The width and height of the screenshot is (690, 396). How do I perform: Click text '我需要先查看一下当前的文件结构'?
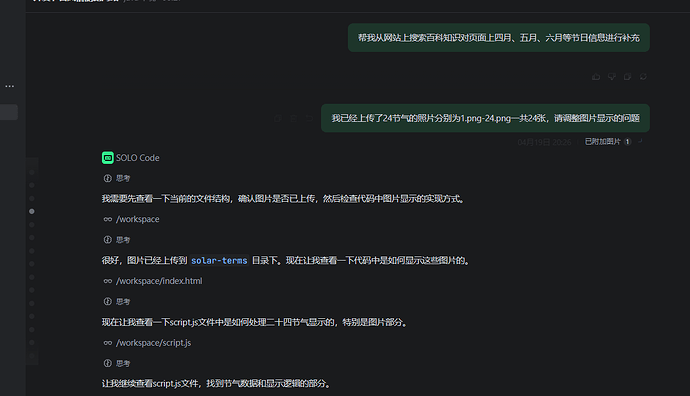tap(166, 199)
